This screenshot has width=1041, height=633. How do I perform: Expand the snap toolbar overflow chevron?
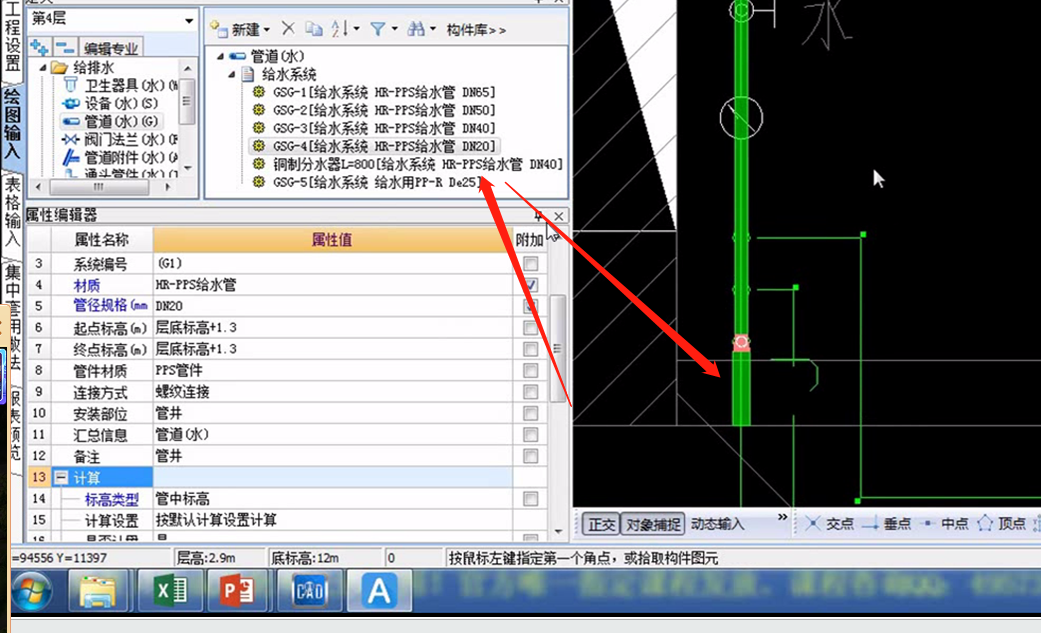point(782,517)
